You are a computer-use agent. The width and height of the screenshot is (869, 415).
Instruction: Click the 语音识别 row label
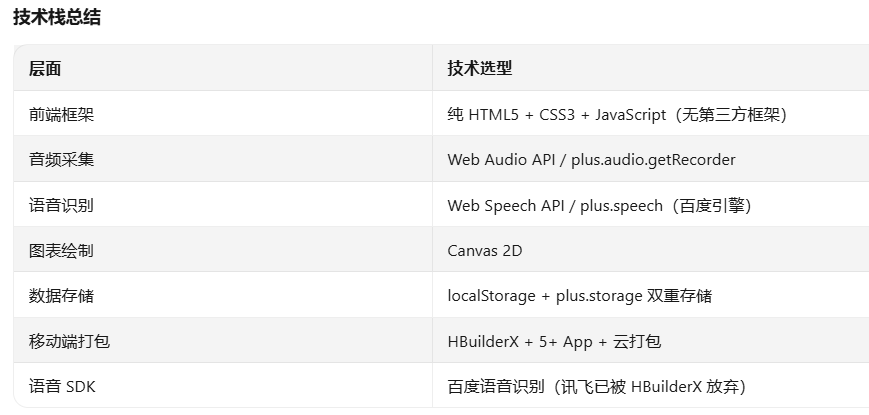click(x=62, y=206)
